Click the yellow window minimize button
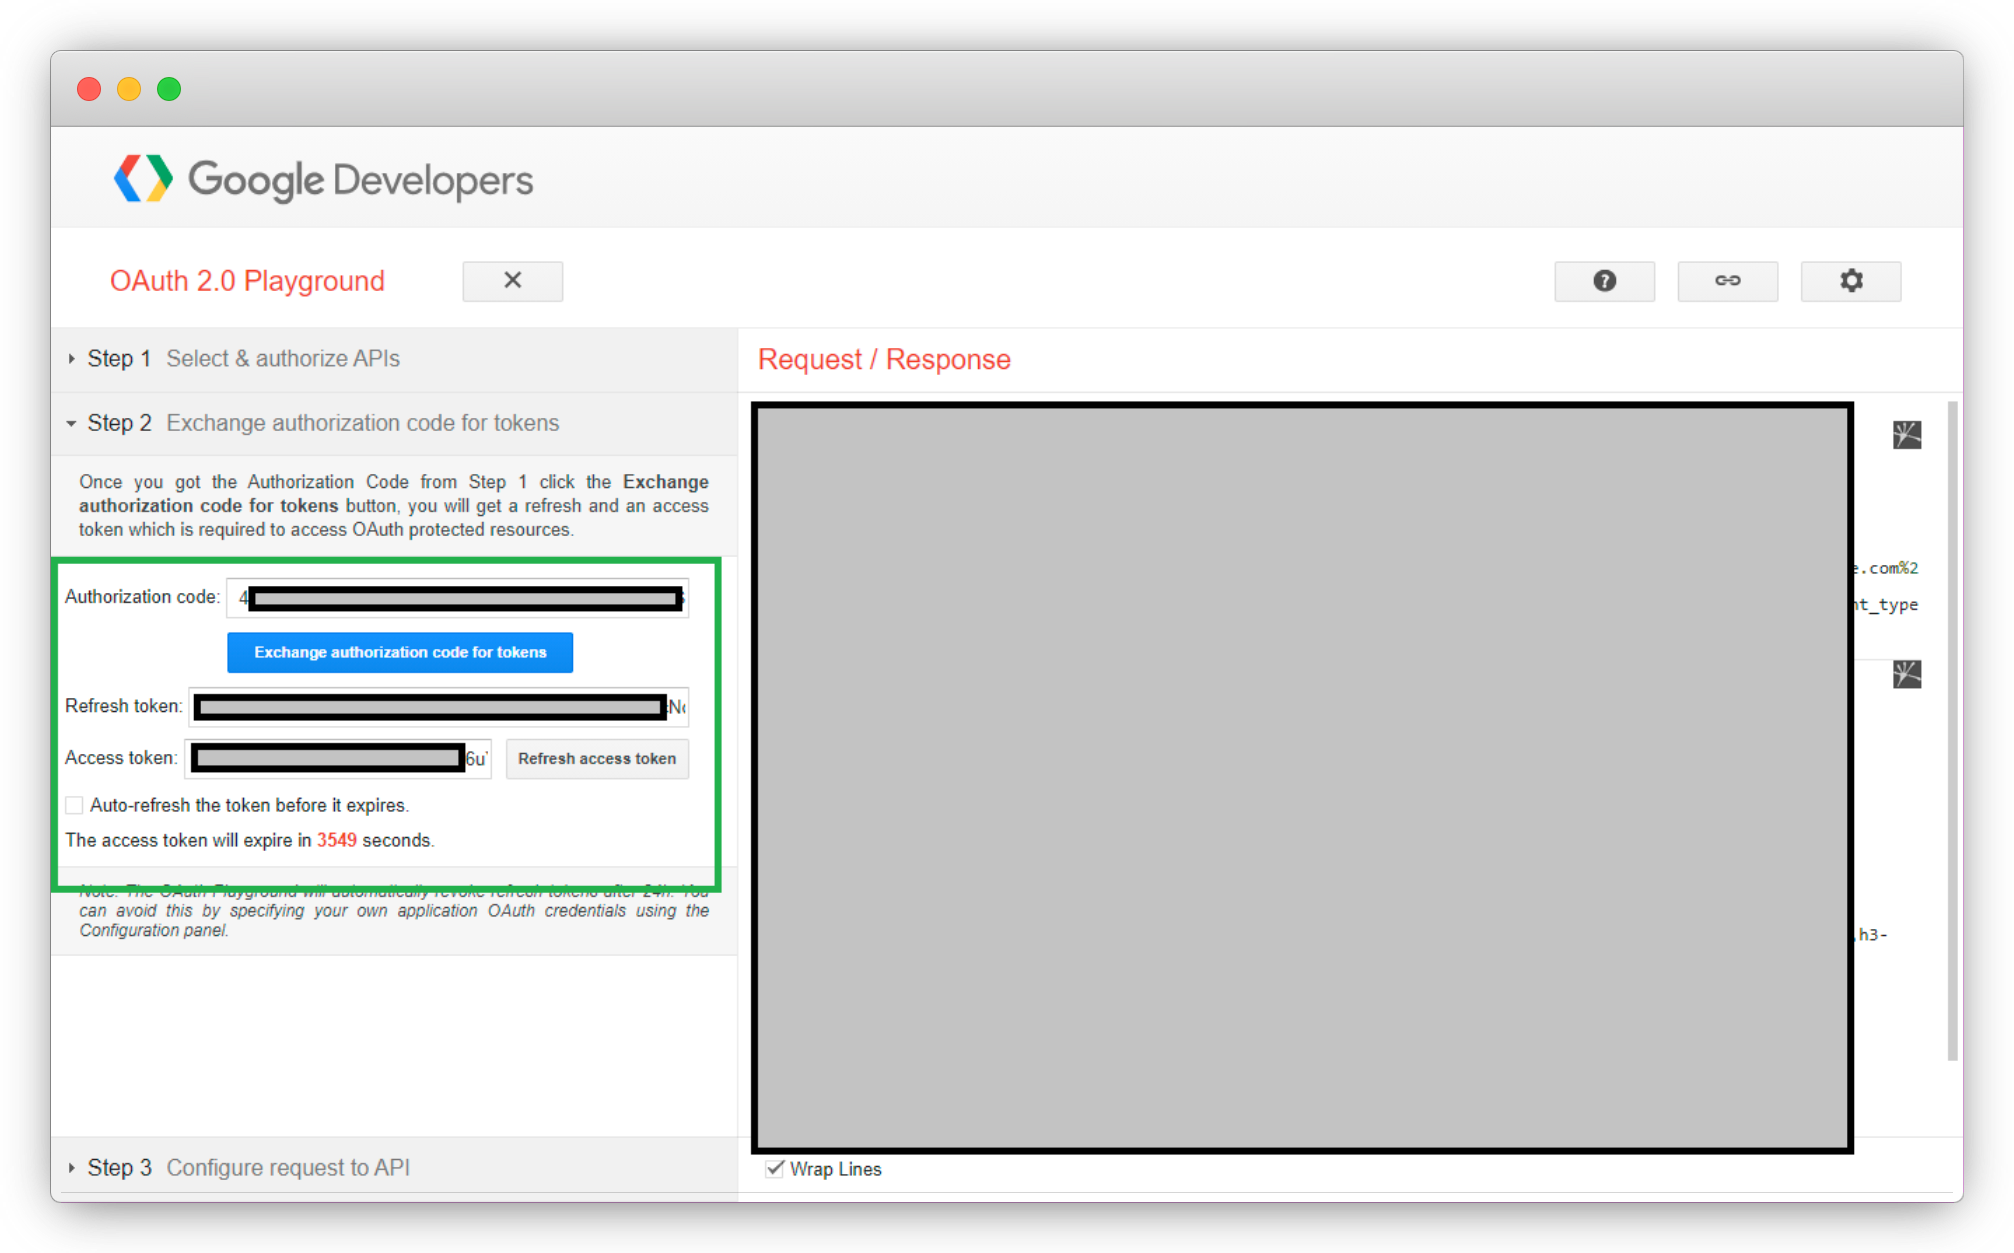The image size is (2014, 1253). tap(129, 89)
